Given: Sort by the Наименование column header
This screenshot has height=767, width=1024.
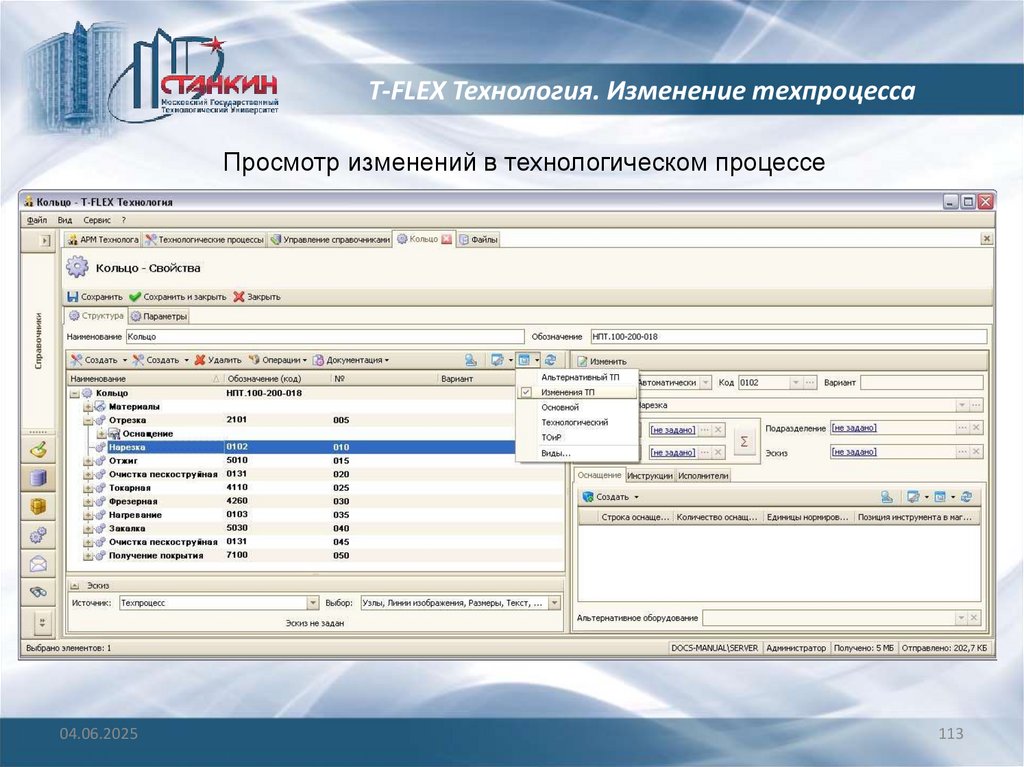Looking at the screenshot, I should tap(145, 379).
